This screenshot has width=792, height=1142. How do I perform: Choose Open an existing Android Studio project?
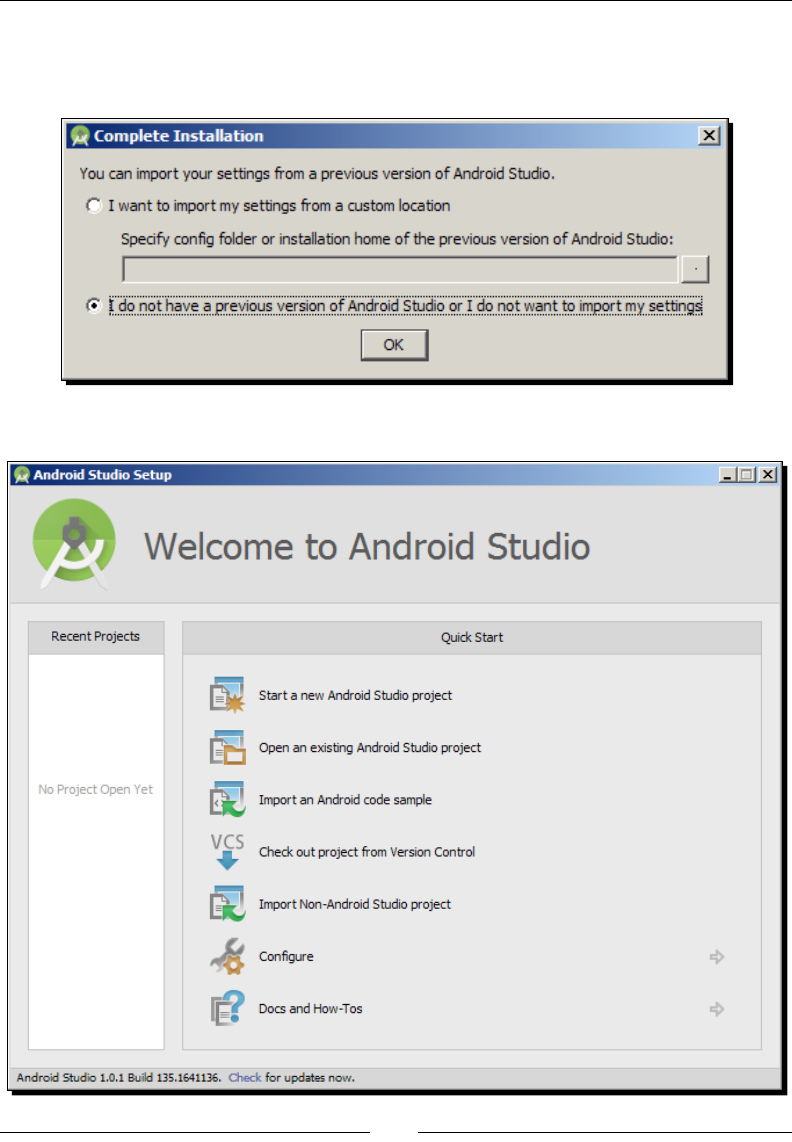[x=369, y=748]
